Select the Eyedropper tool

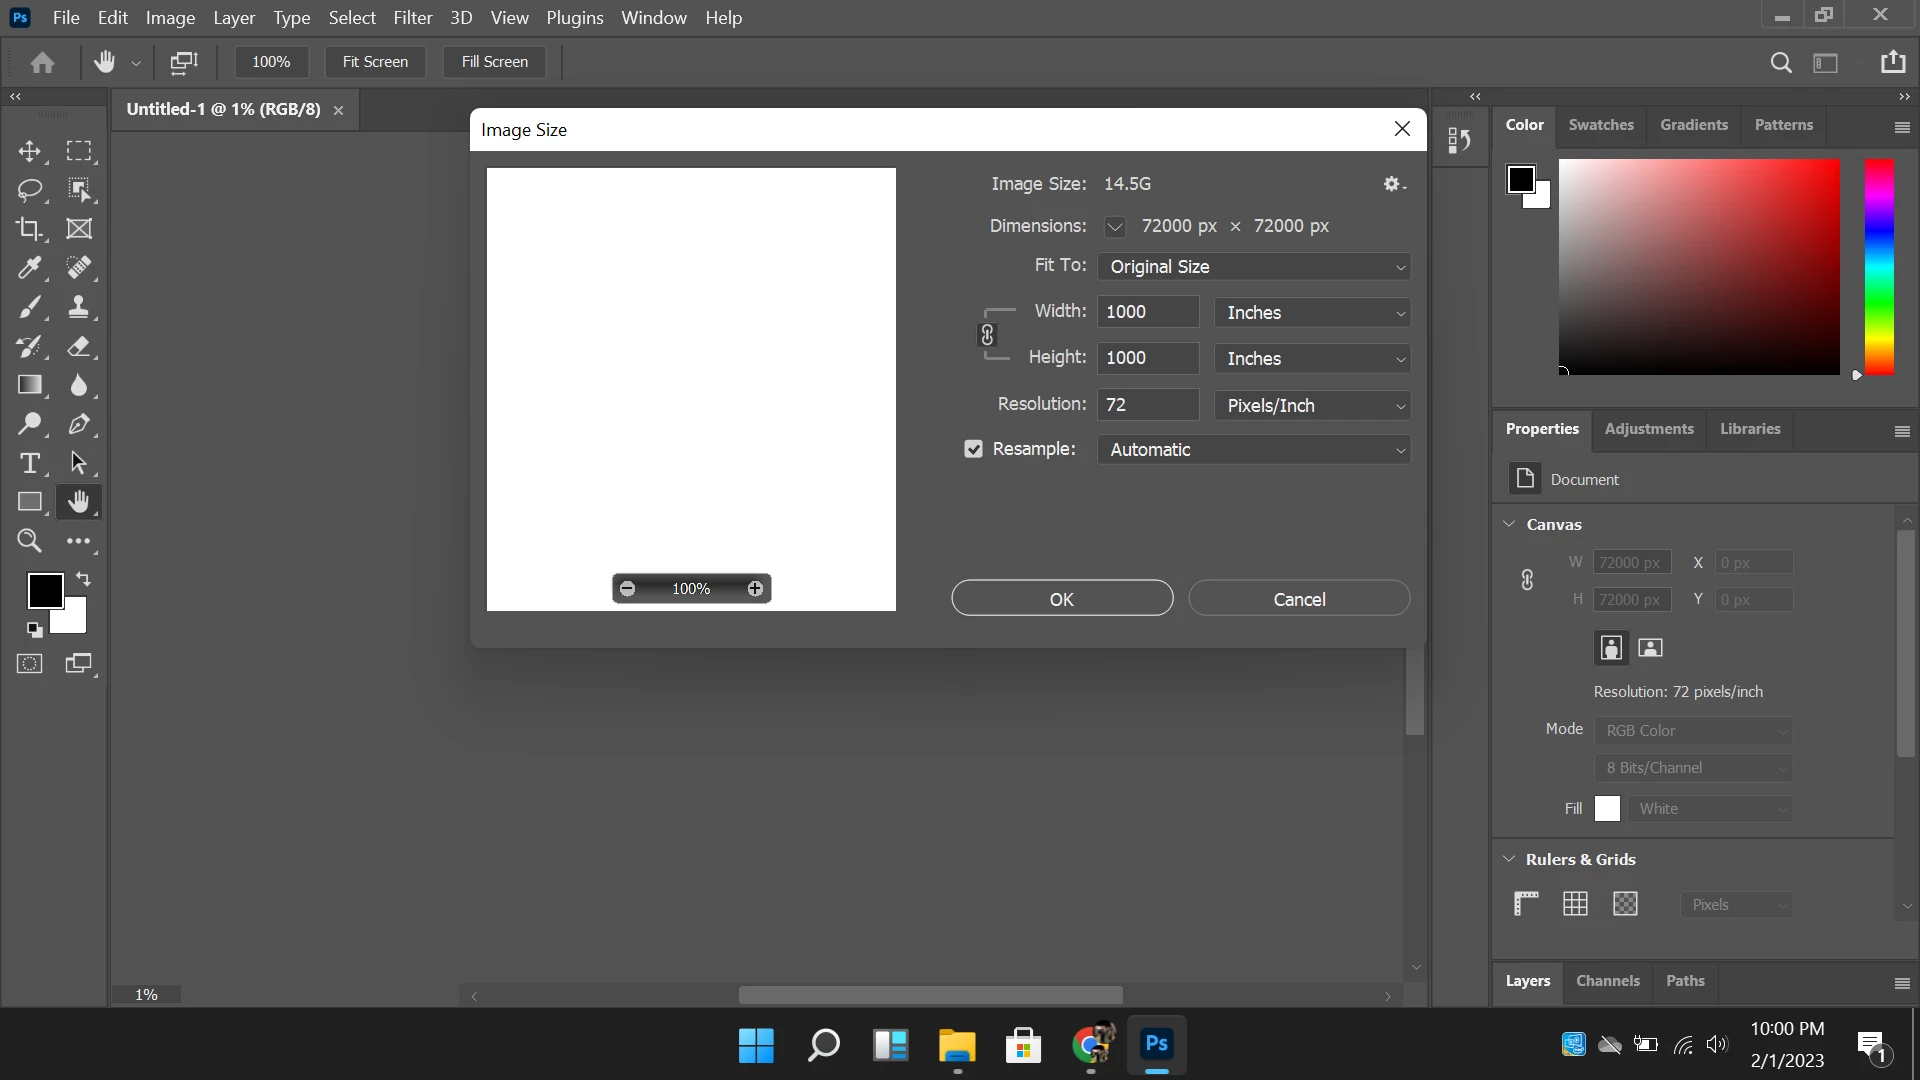[x=30, y=268]
